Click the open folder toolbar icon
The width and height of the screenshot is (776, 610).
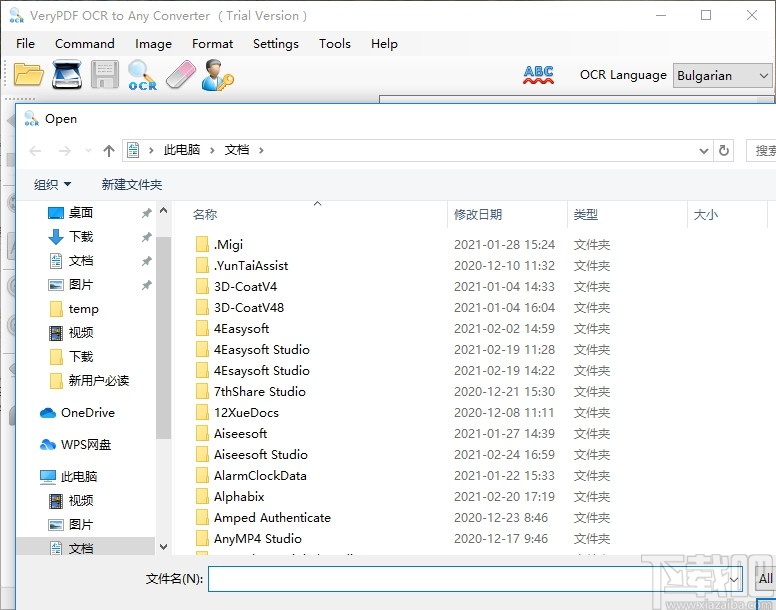(29, 75)
